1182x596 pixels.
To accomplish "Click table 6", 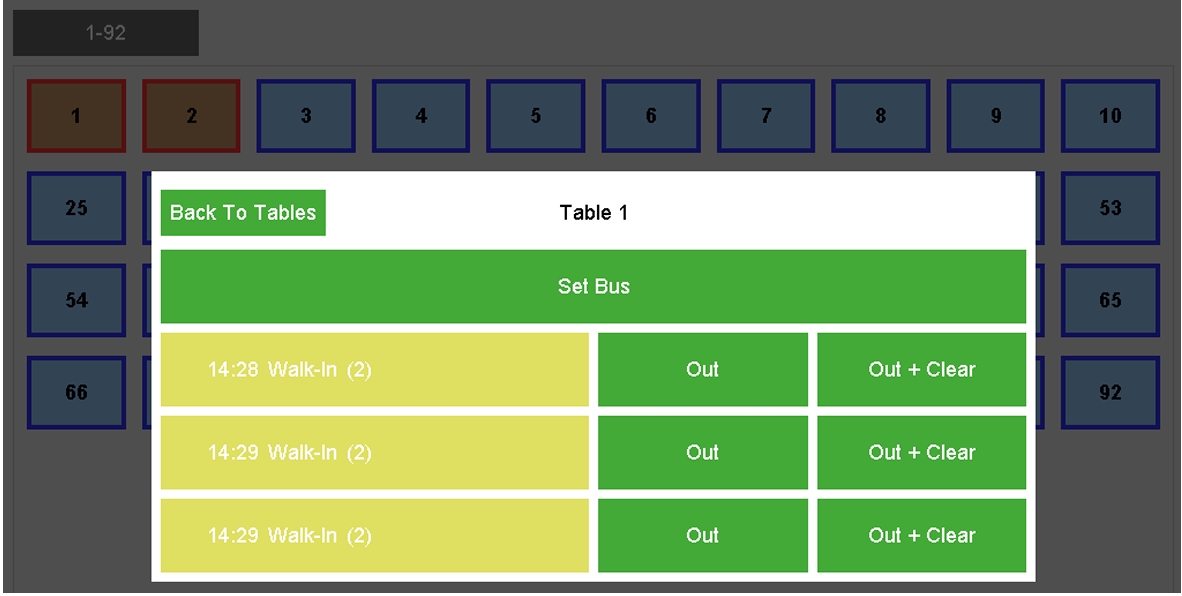I will (x=650, y=115).
